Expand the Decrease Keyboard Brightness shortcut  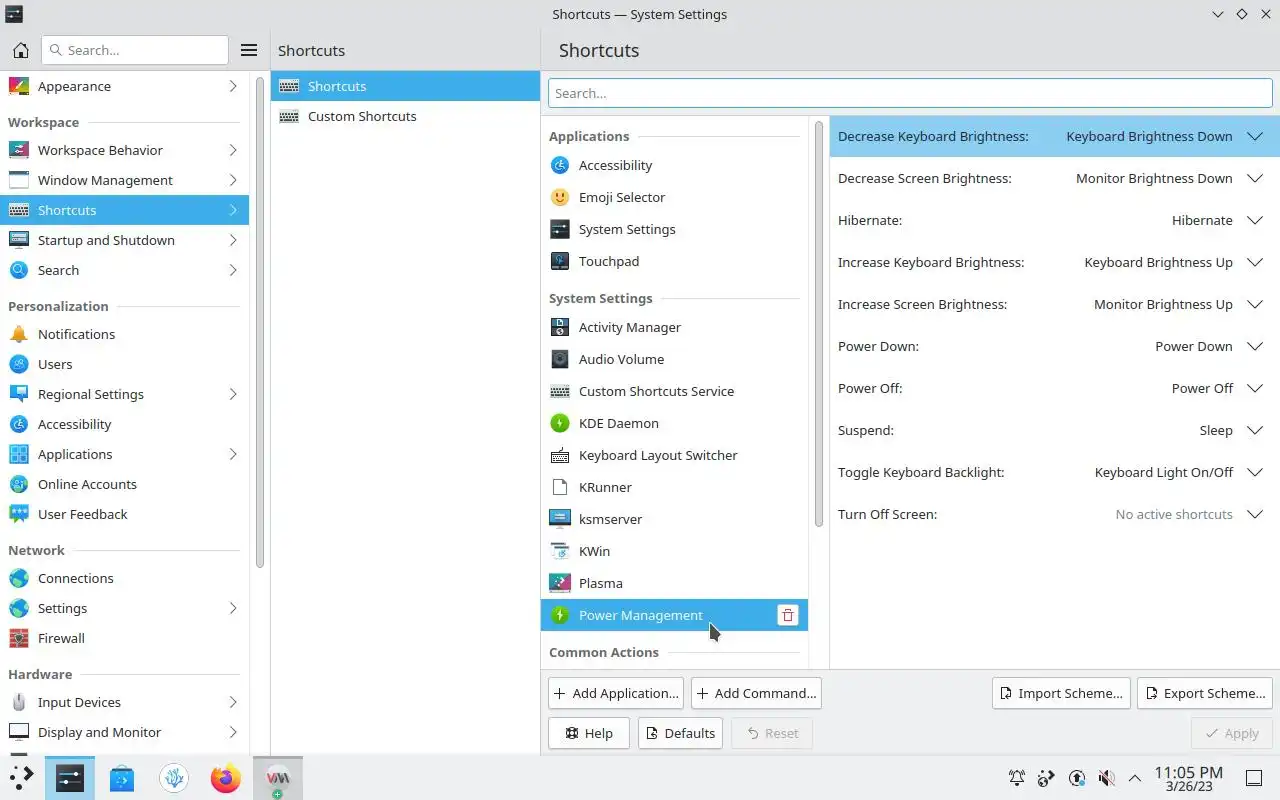pyautogui.click(x=1255, y=136)
